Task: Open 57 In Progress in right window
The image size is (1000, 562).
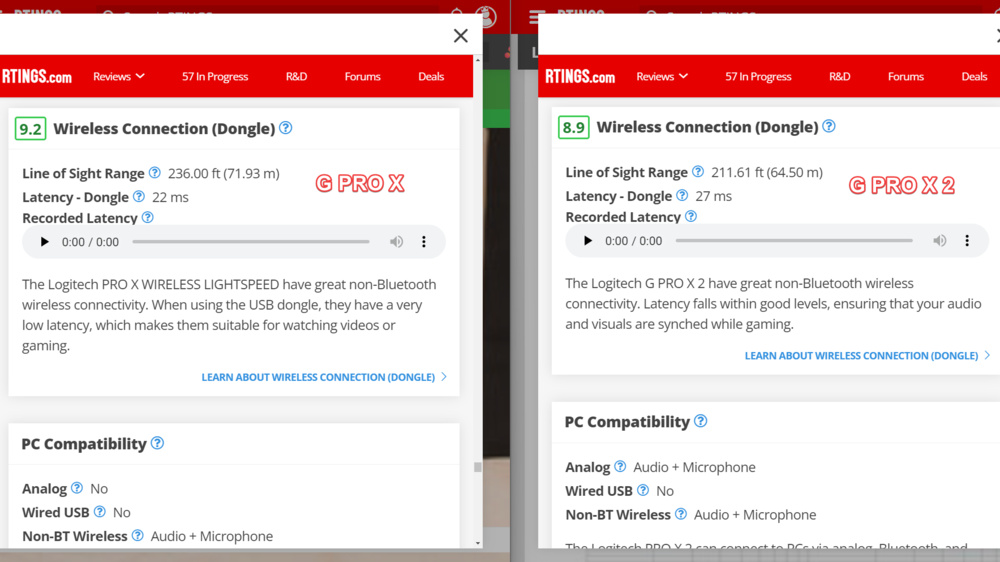Action: pos(758,76)
